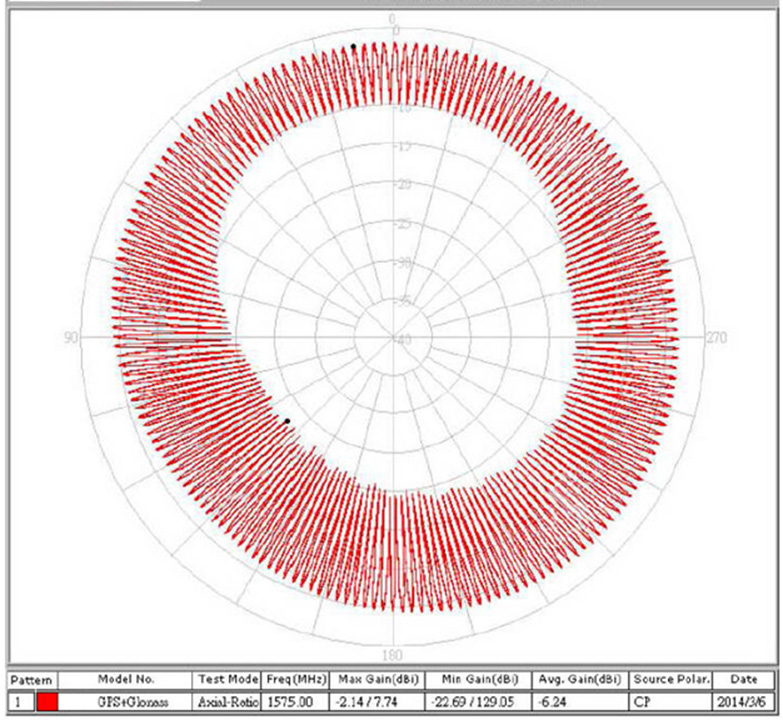This screenshot has height=720, width=783.
Task: Click the Source Polar. column header
Action: [671, 680]
